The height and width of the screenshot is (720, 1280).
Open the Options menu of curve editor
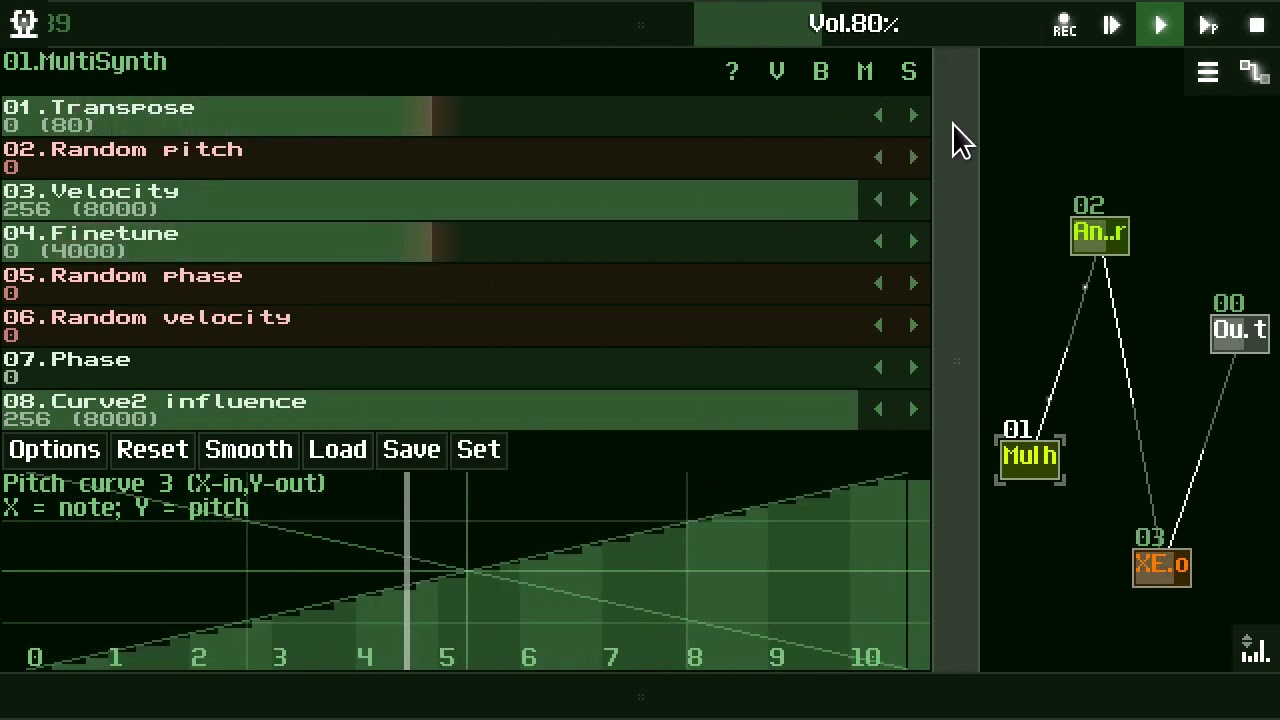coord(54,450)
